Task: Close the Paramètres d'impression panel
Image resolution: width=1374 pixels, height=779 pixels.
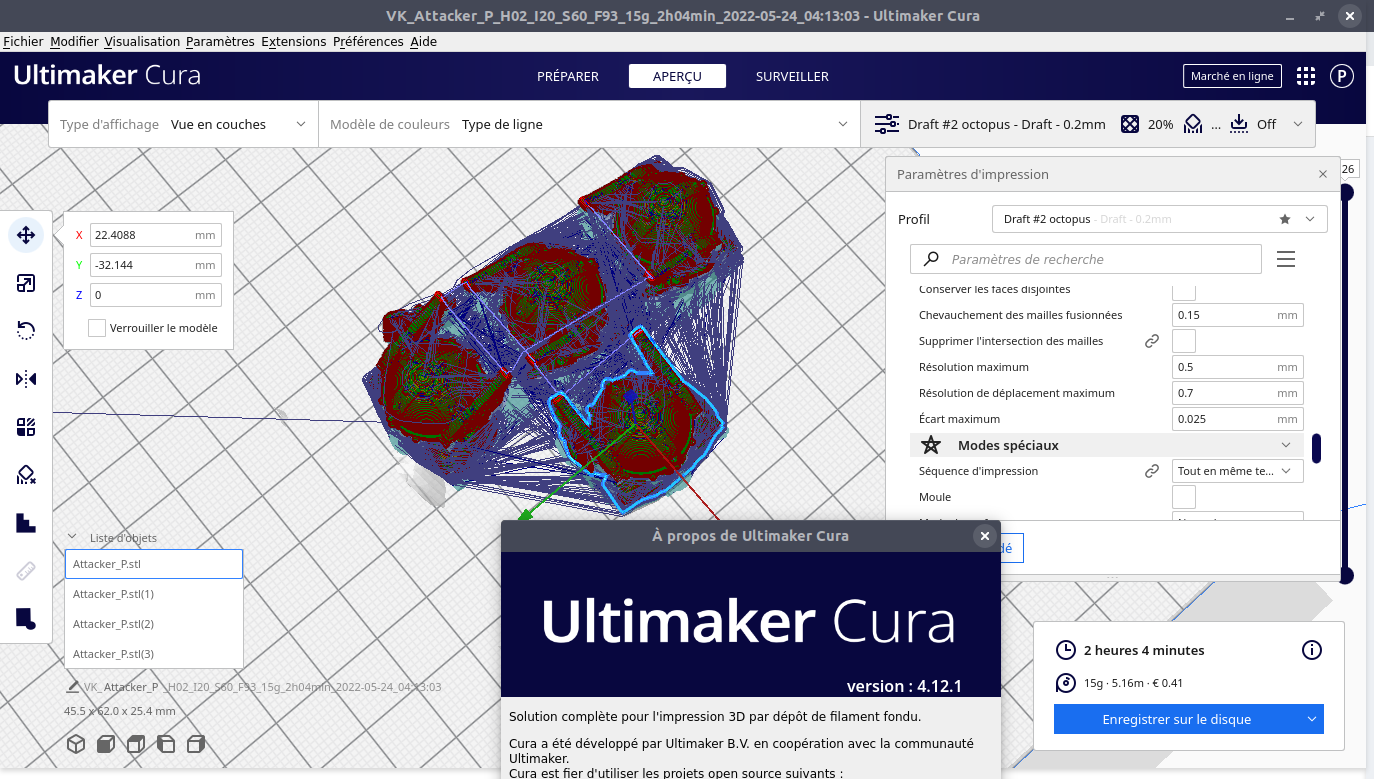Action: click(1323, 174)
